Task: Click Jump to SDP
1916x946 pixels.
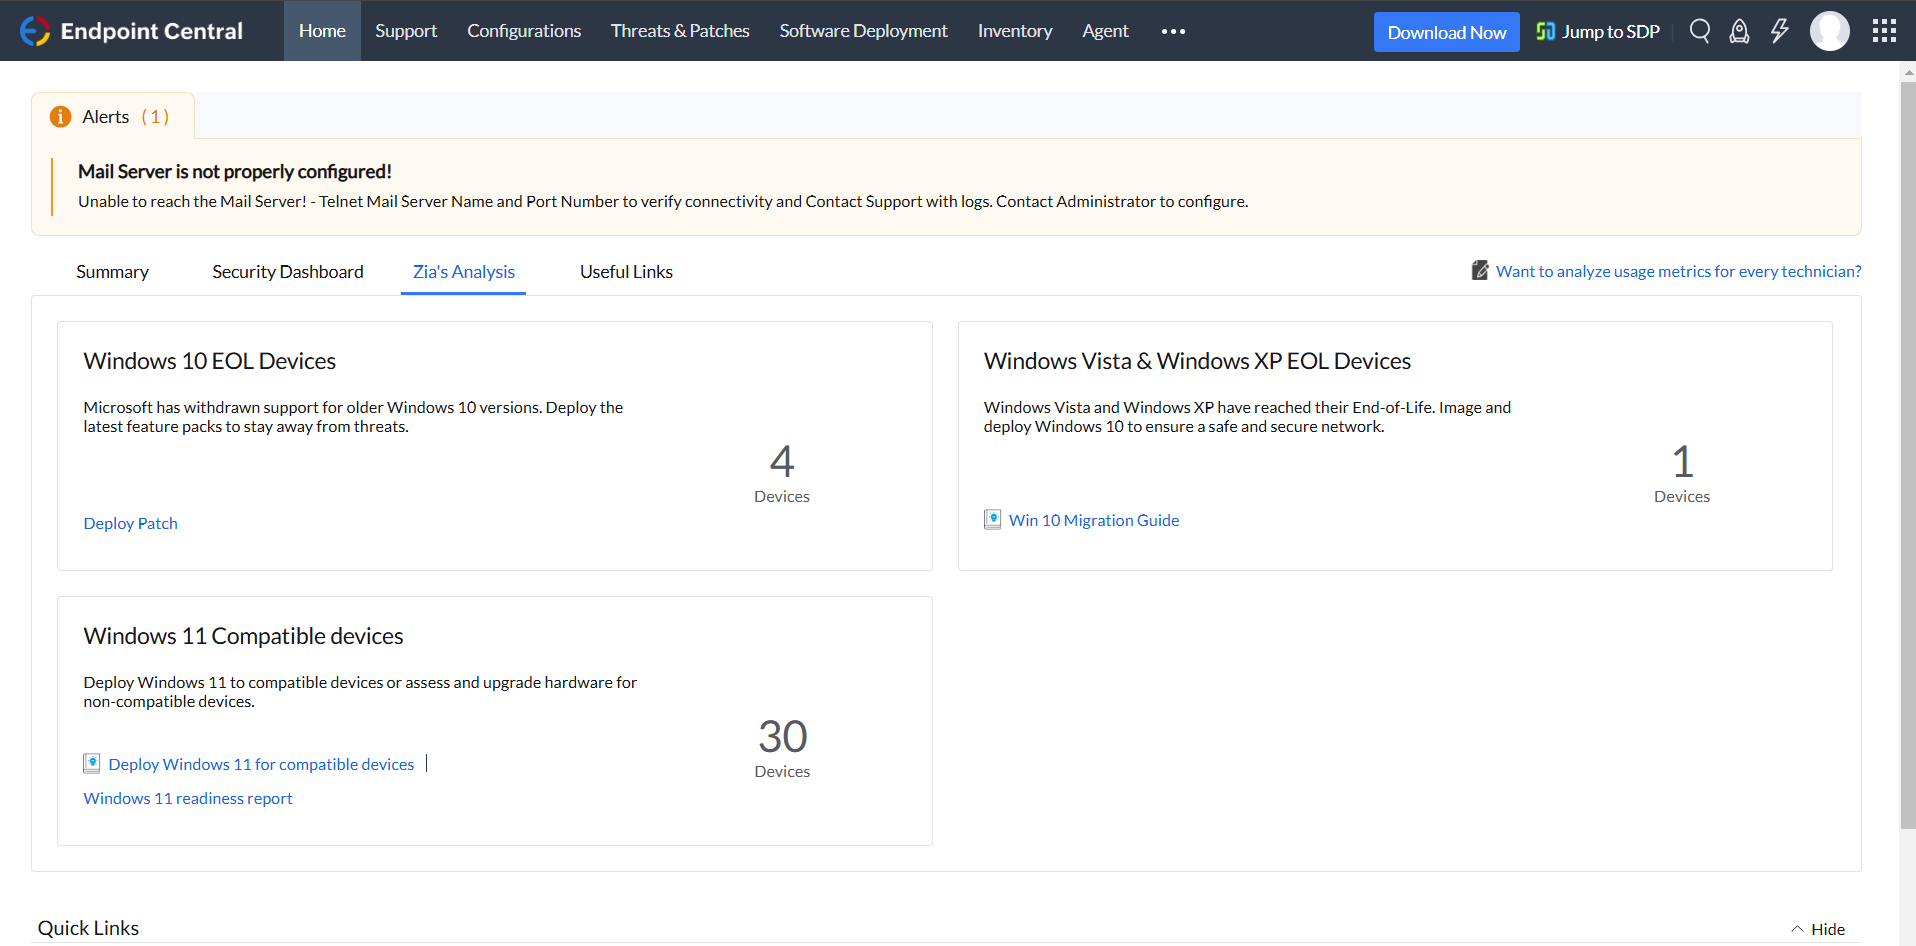Action: [1598, 32]
